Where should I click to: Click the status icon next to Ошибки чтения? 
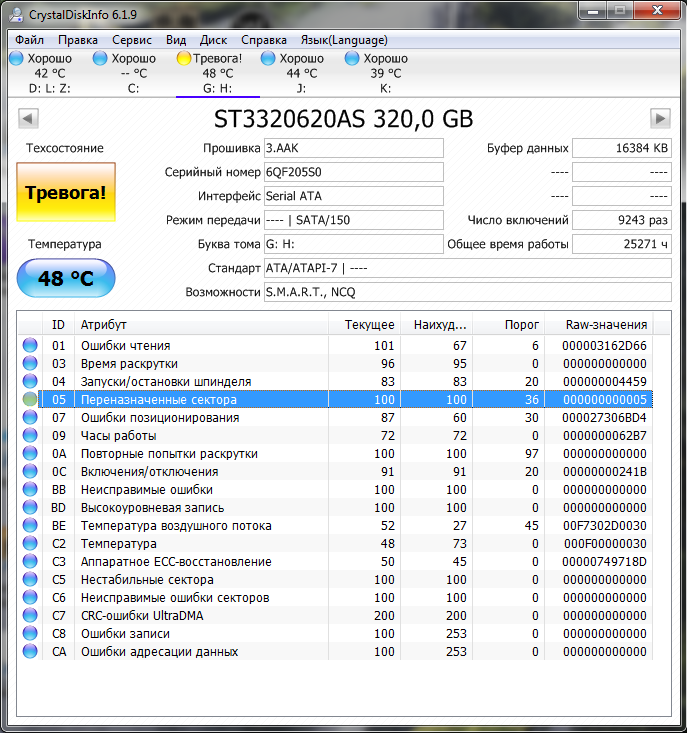click(30, 346)
